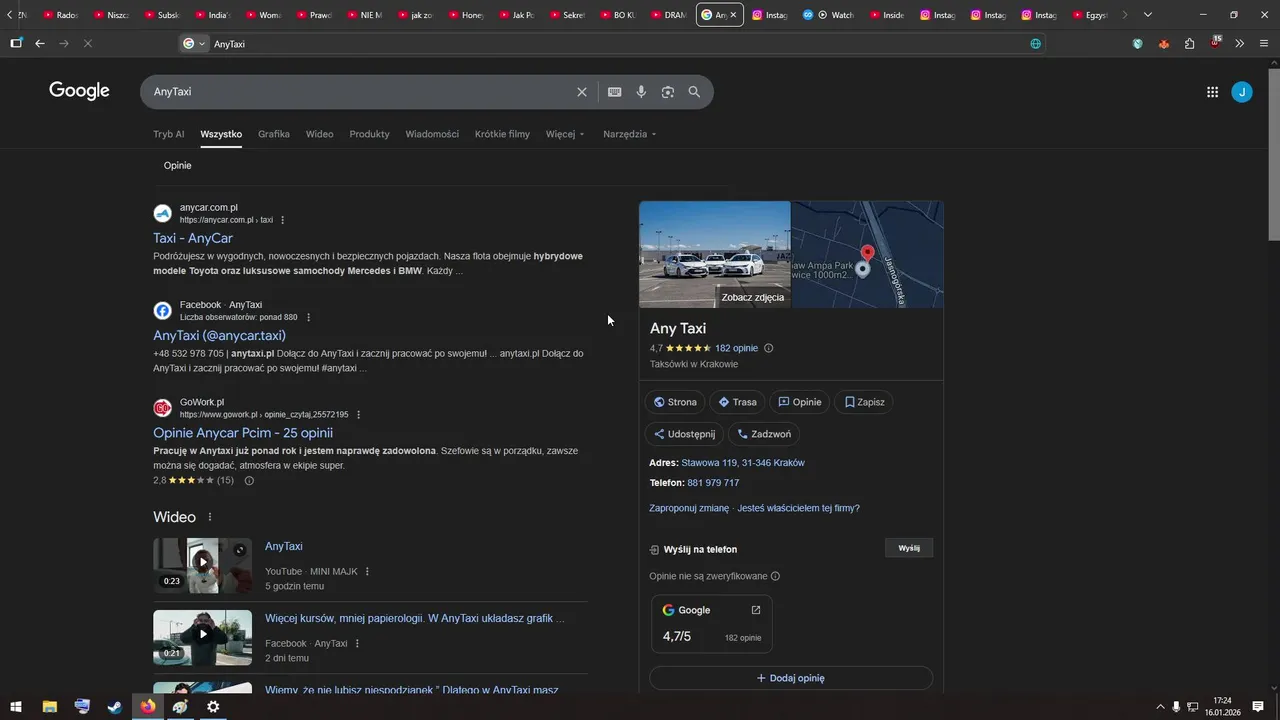Open Windows Start menu
The height and width of the screenshot is (720, 1280).
16,707
